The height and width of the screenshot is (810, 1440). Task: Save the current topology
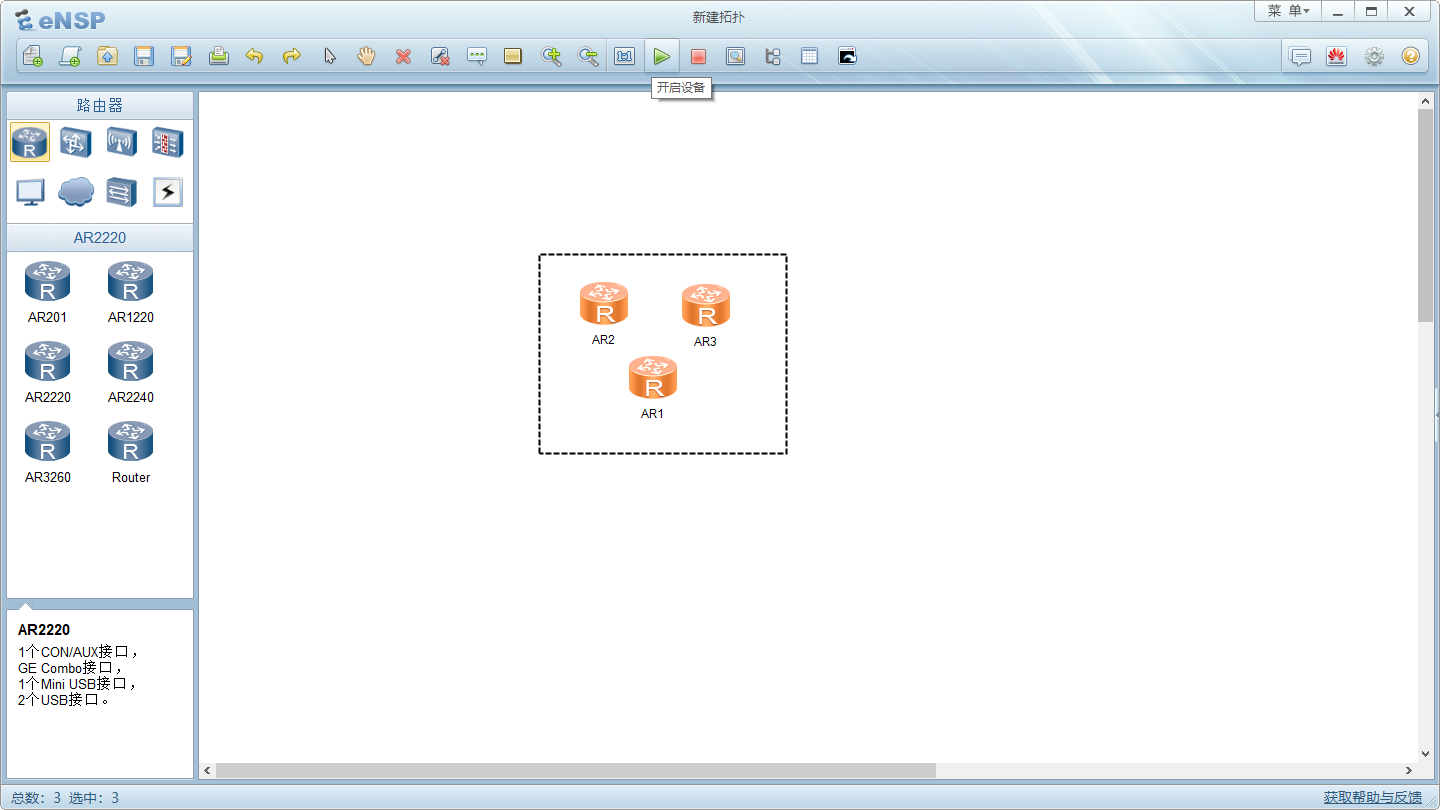tap(144, 56)
